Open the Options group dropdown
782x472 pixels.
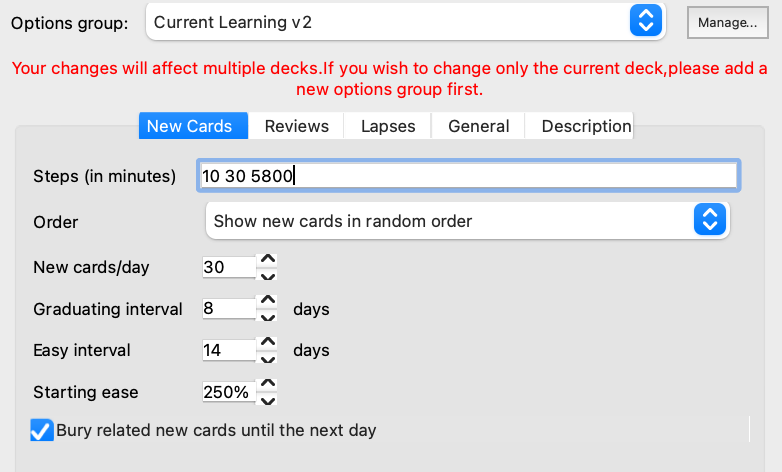click(x=405, y=21)
